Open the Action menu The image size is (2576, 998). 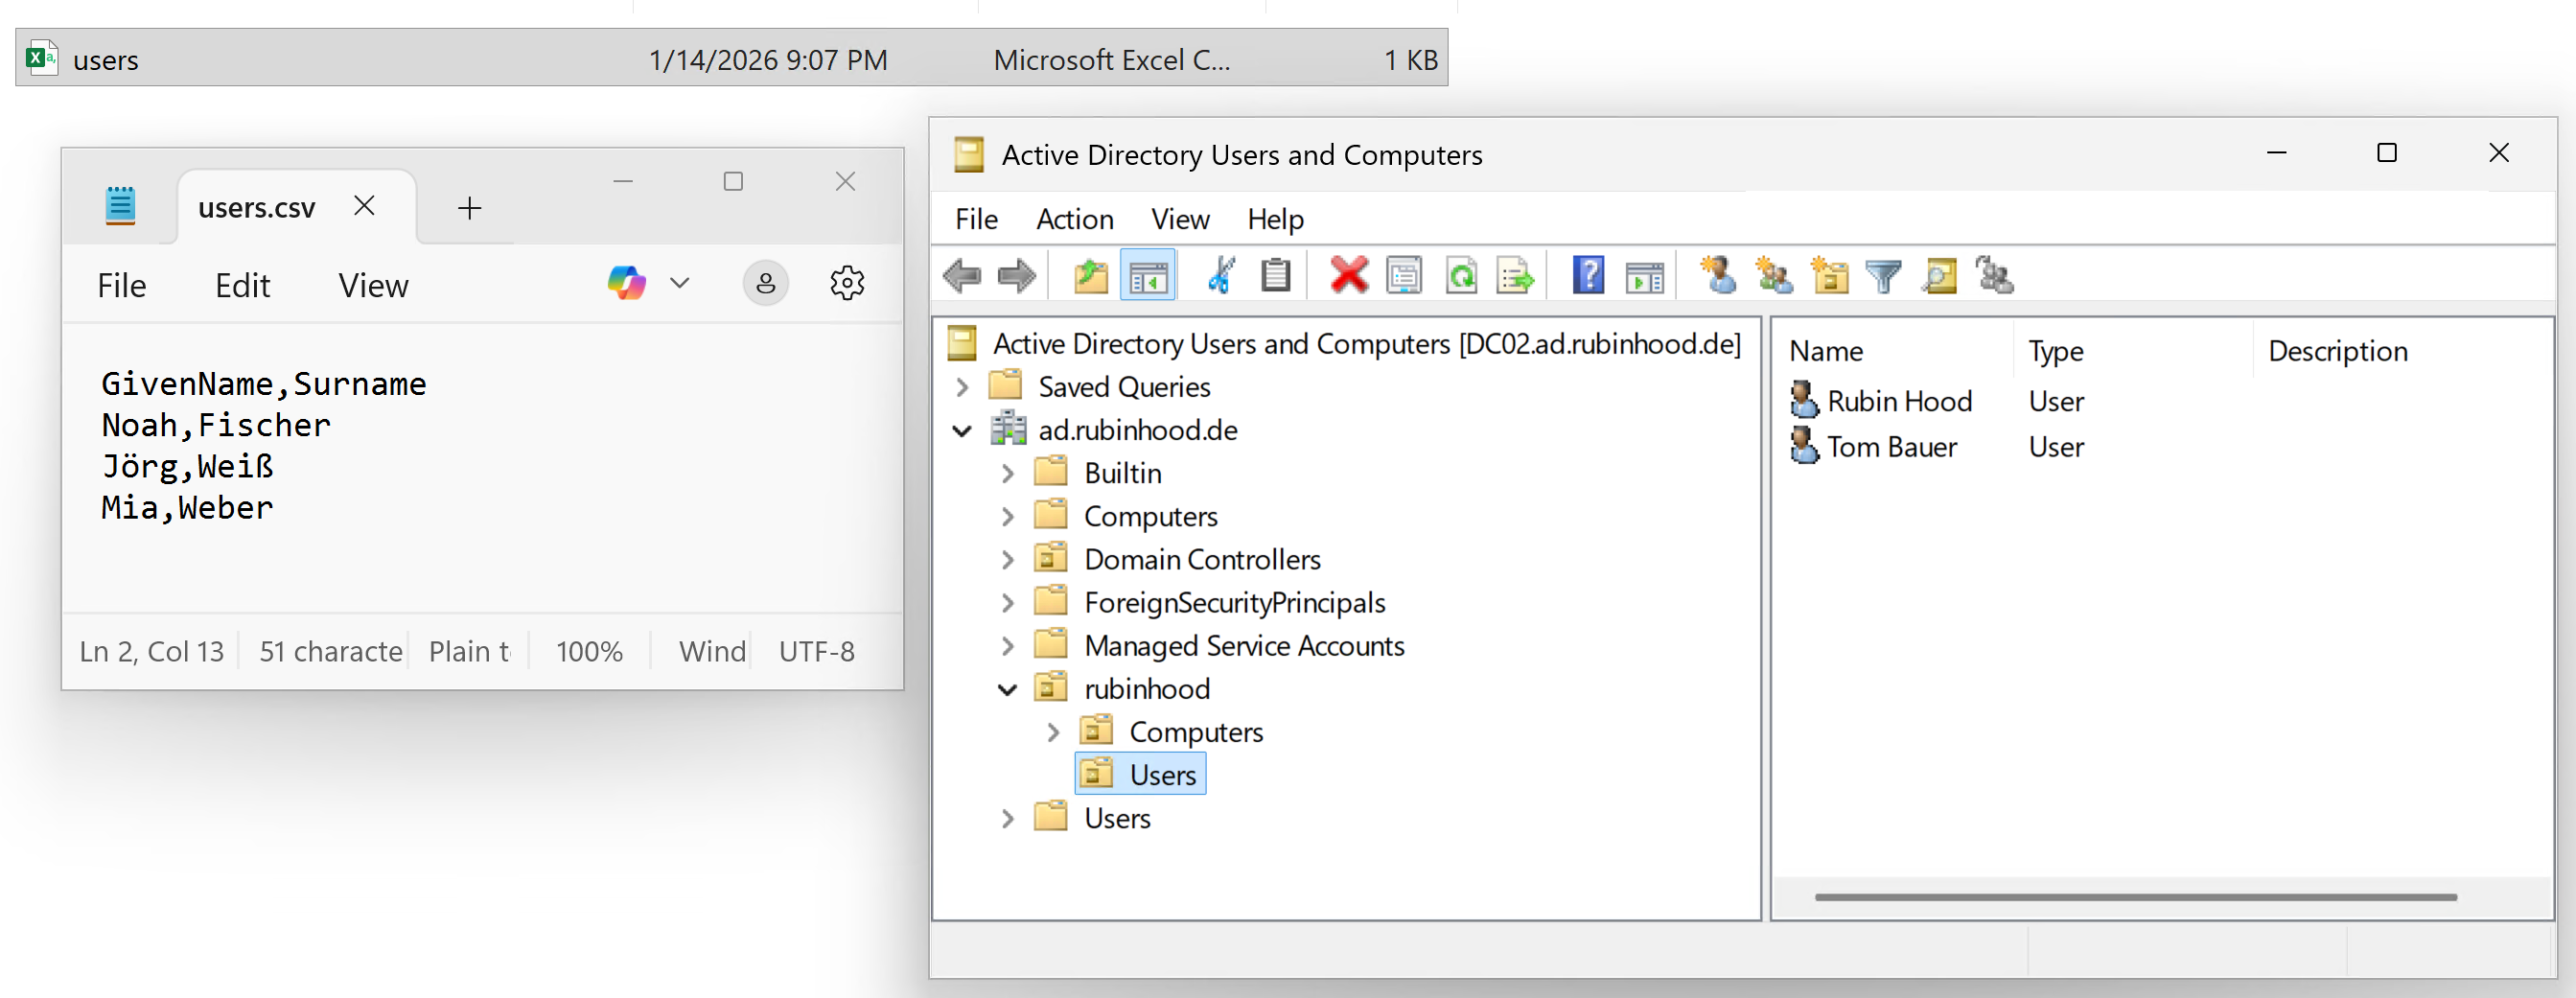(1074, 219)
